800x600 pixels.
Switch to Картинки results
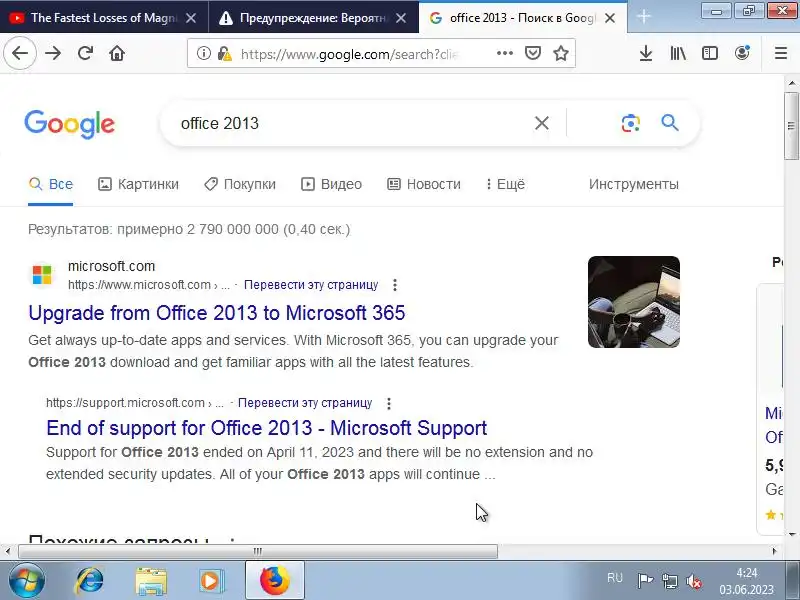click(x=138, y=184)
